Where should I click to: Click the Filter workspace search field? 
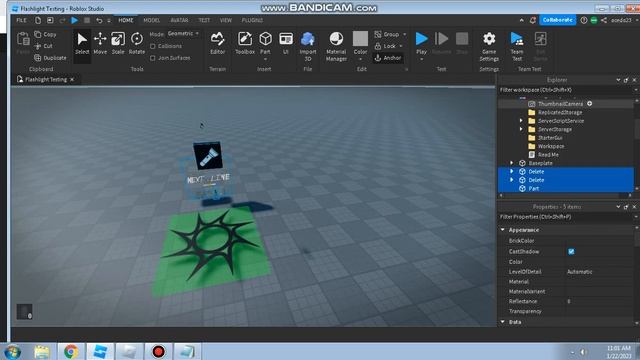[x=565, y=90]
